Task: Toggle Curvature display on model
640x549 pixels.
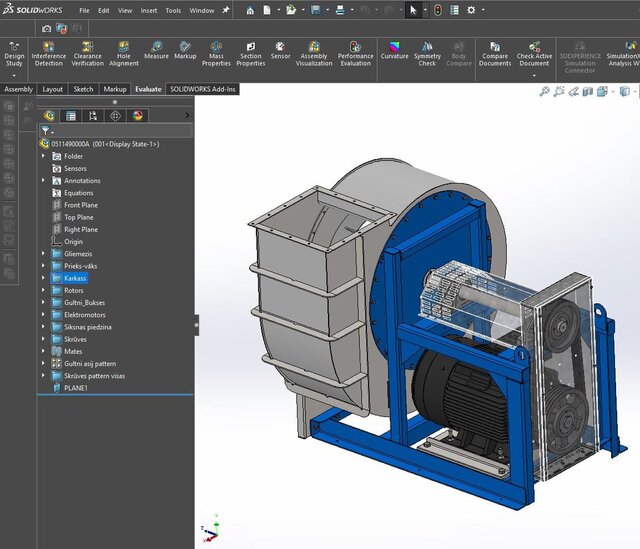Action: (394, 50)
